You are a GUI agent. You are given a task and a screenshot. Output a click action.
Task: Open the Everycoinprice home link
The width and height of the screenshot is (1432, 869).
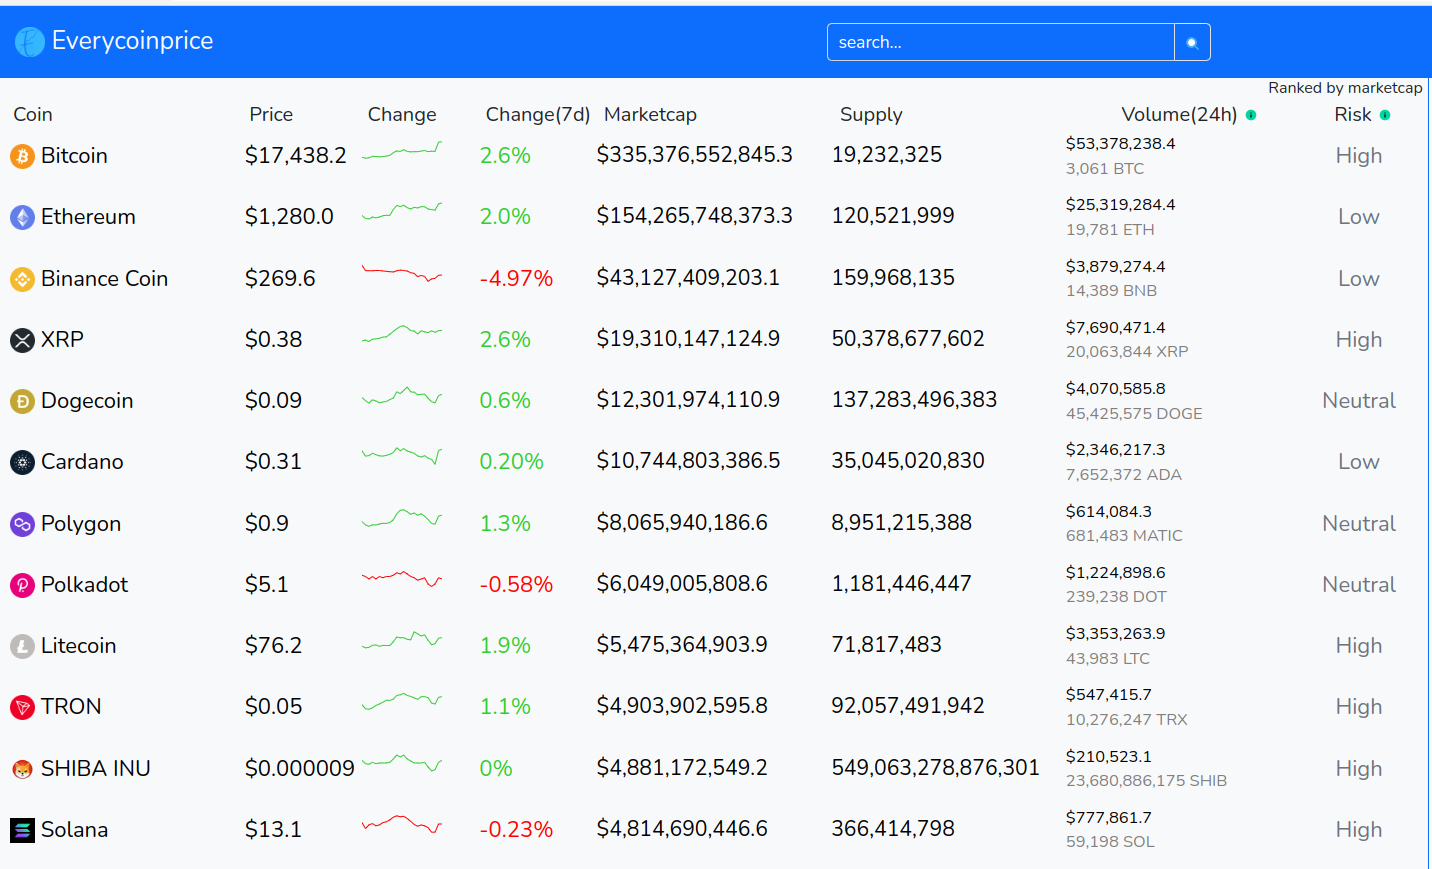coord(114,41)
